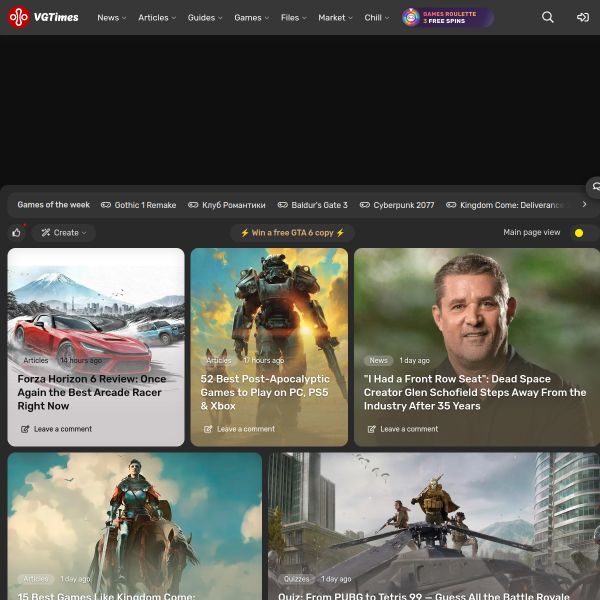Expand the Games menu
600x600 pixels.
click(x=252, y=18)
